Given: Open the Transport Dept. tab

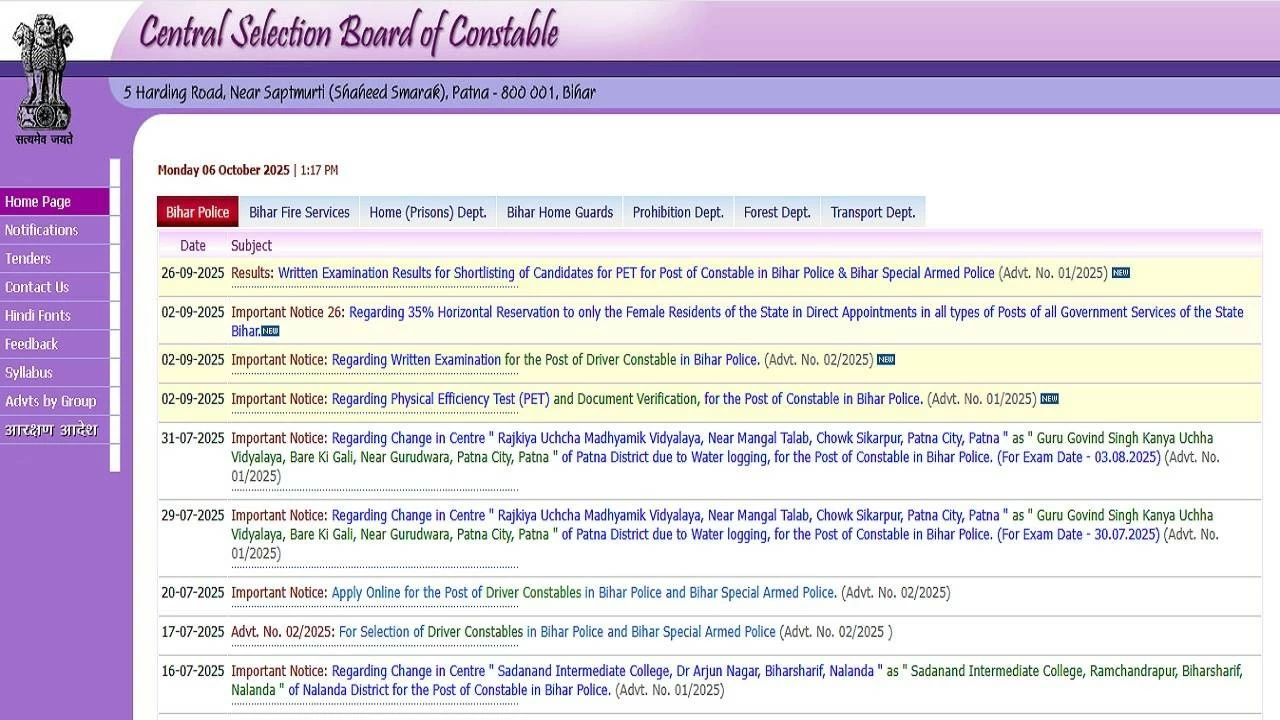Looking at the screenshot, I should pos(872,212).
